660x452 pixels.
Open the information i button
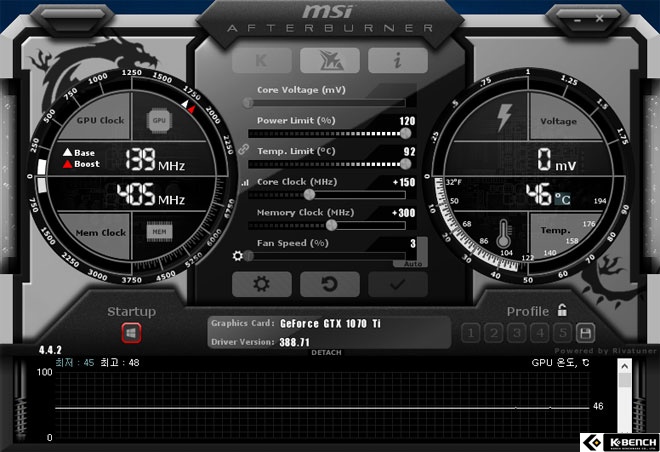398,60
